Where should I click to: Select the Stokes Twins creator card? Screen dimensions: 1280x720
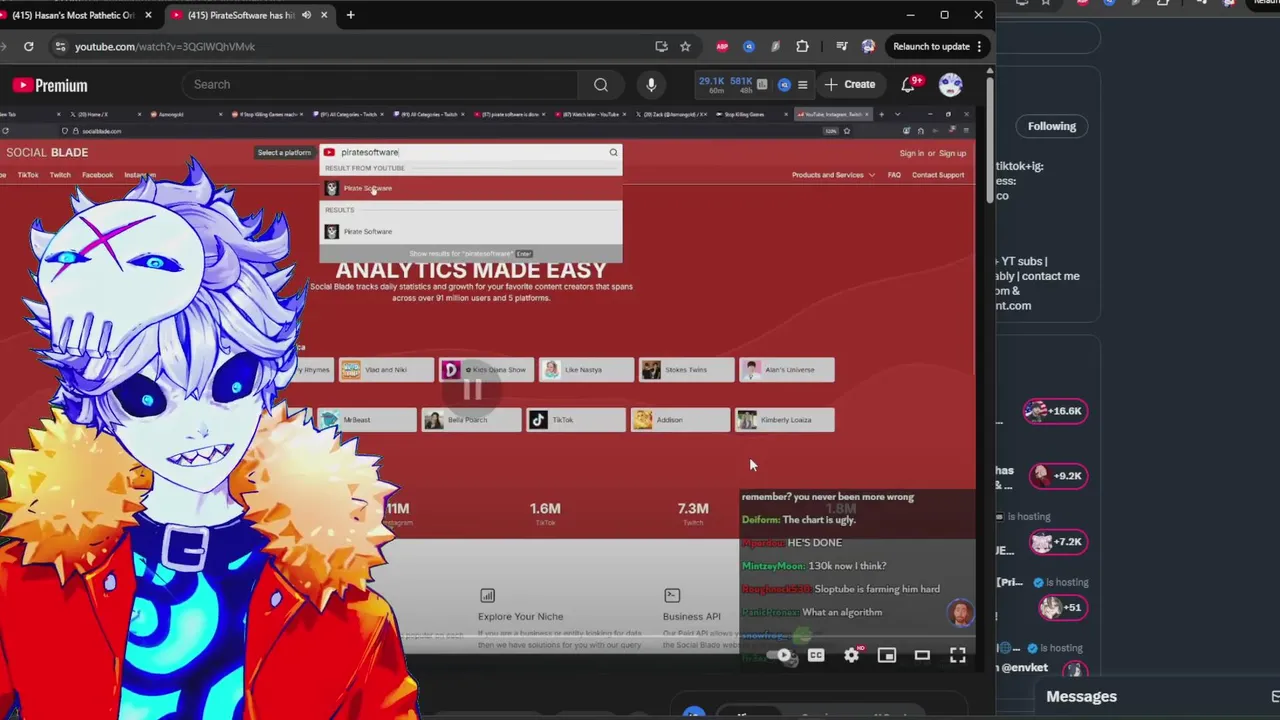pos(686,370)
